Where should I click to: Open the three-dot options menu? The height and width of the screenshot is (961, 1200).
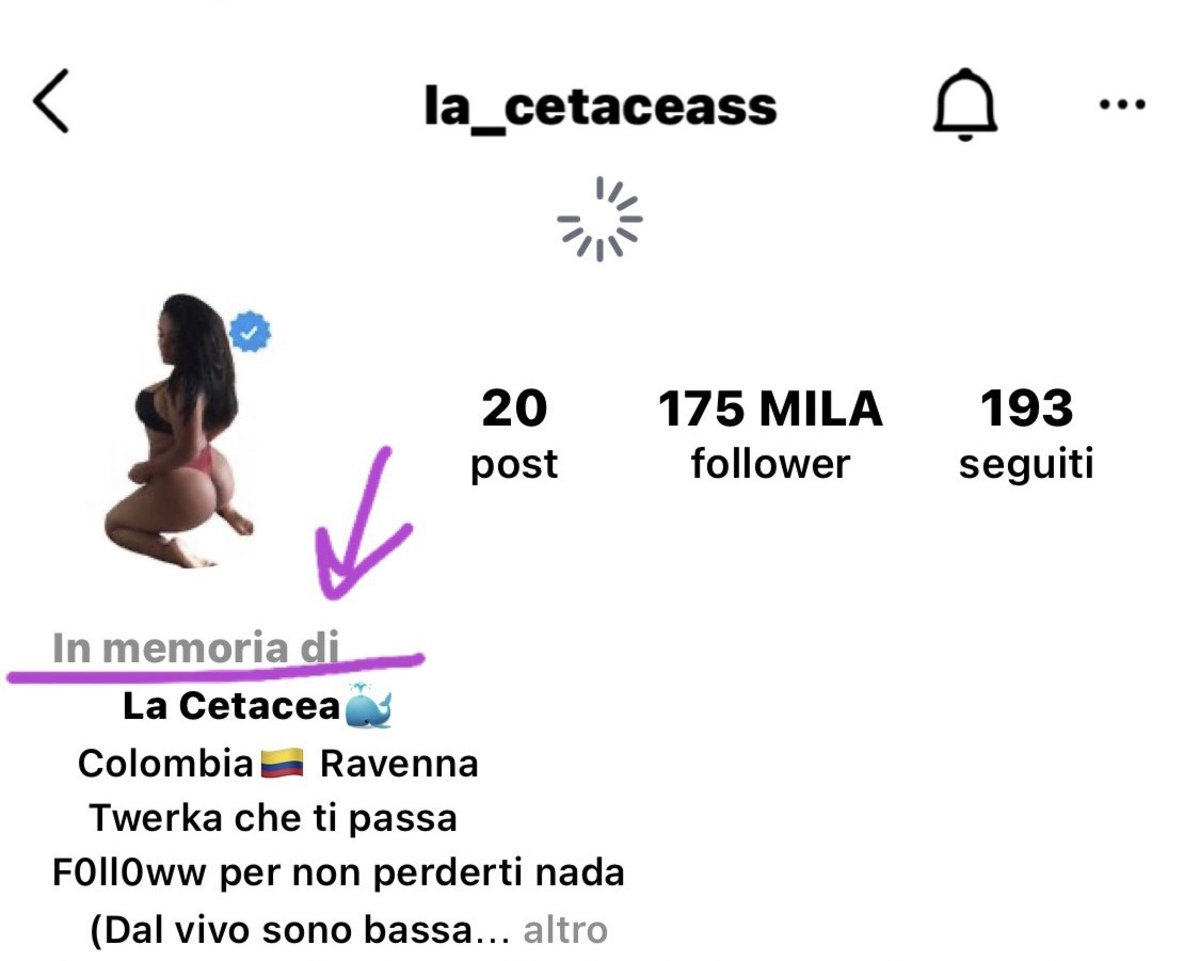coord(1122,103)
